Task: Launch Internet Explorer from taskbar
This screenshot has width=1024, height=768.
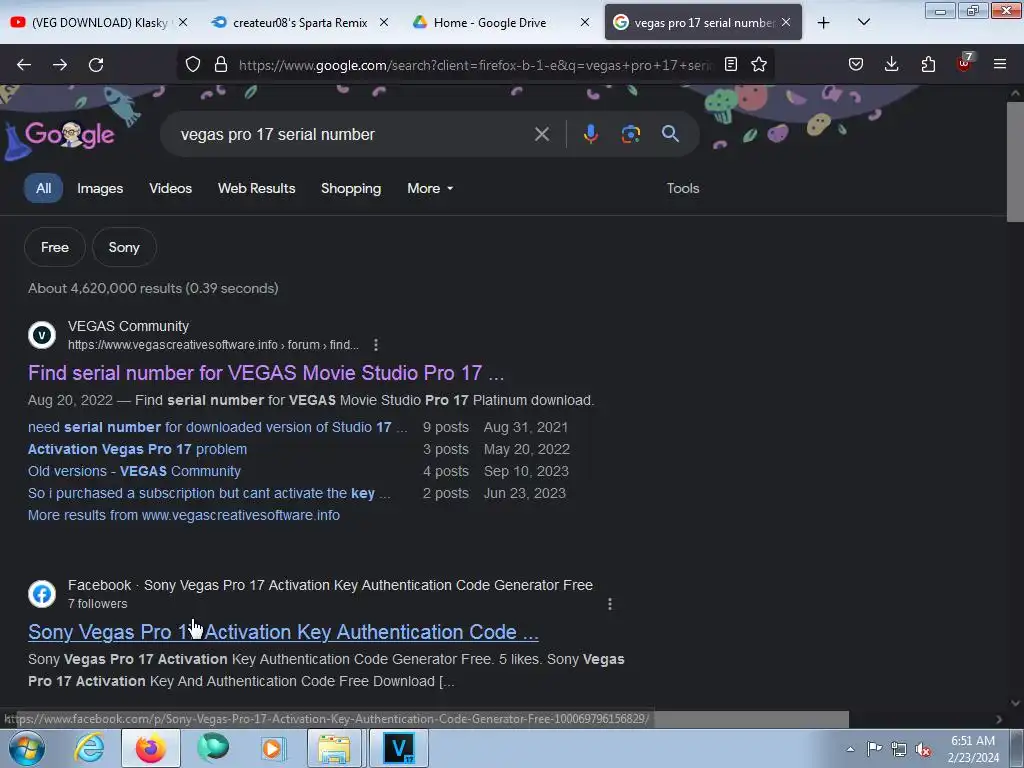Action: pyautogui.click(x=89, y=749)
